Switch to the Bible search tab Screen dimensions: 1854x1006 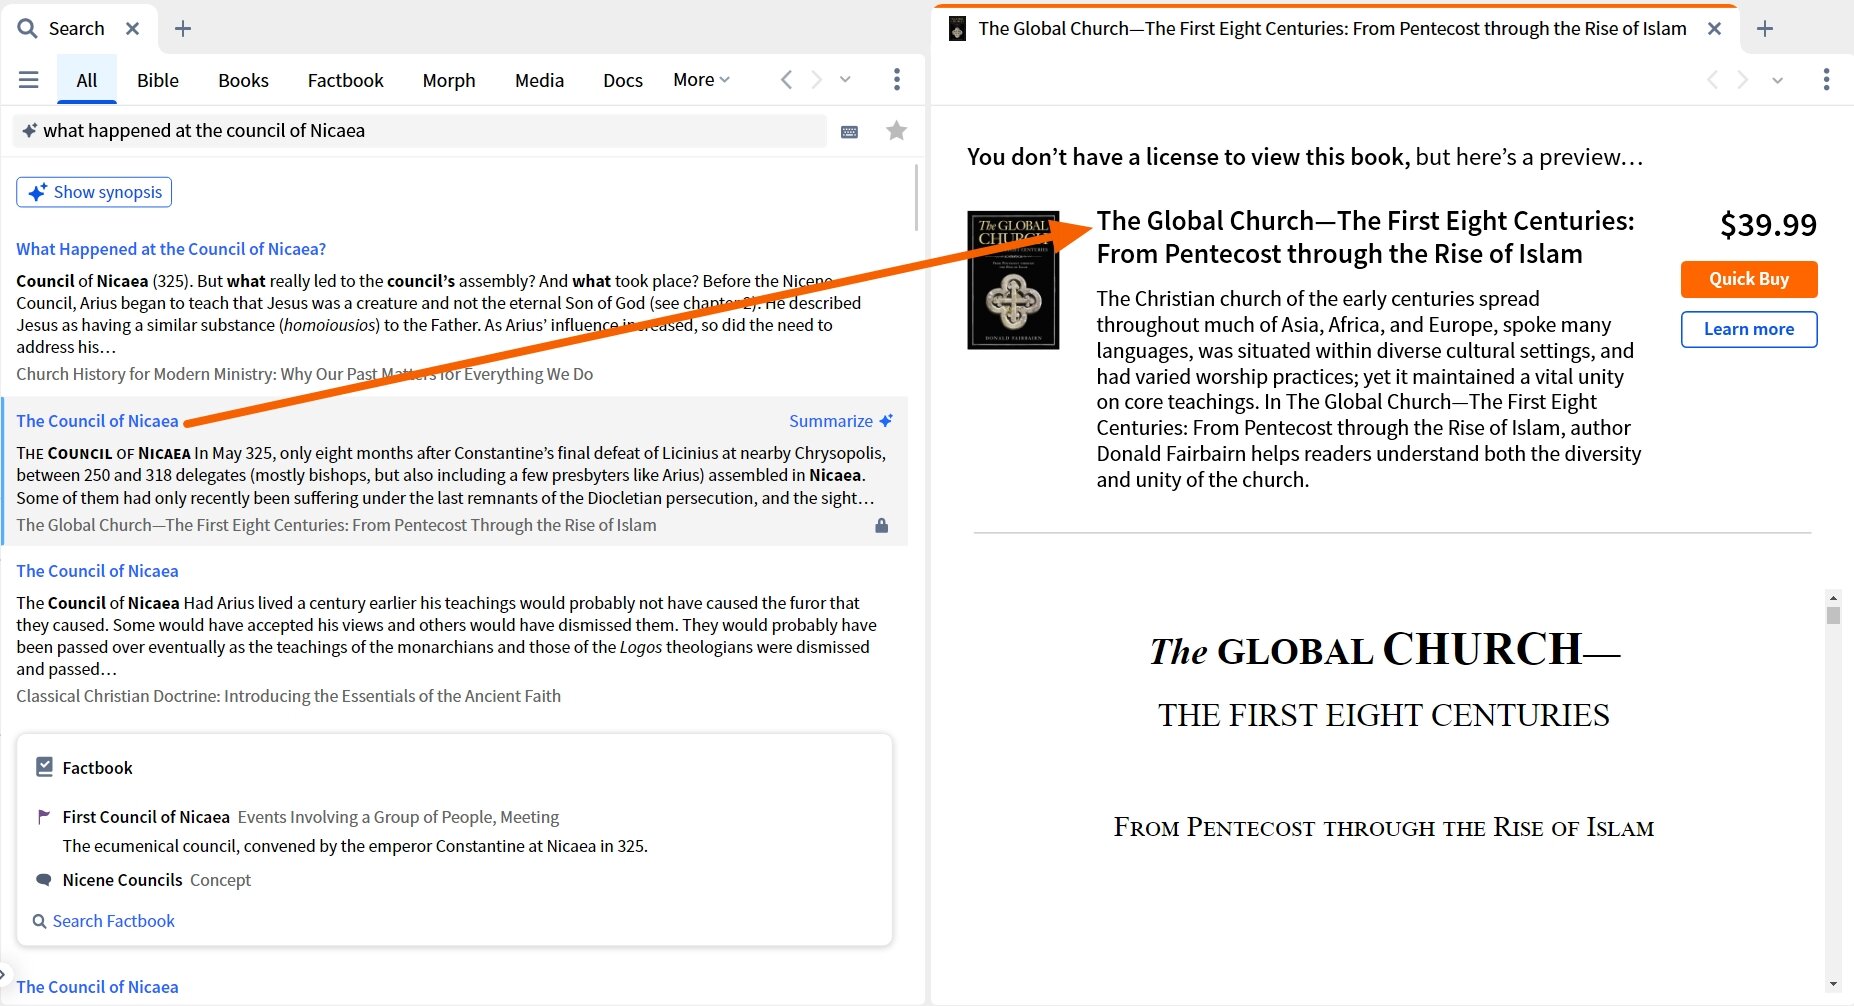[x=158, y=80]
